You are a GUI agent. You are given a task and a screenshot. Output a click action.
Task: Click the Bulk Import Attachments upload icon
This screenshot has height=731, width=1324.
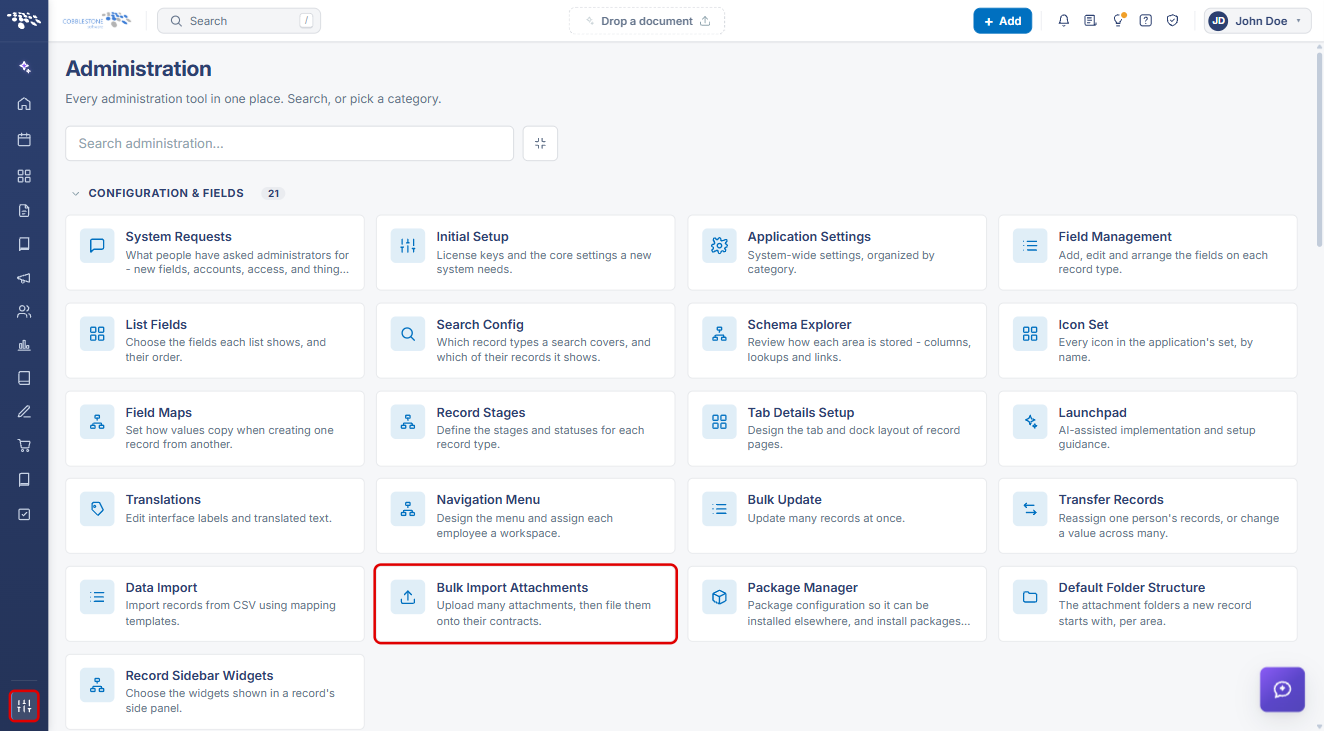(x=408, y=597)
